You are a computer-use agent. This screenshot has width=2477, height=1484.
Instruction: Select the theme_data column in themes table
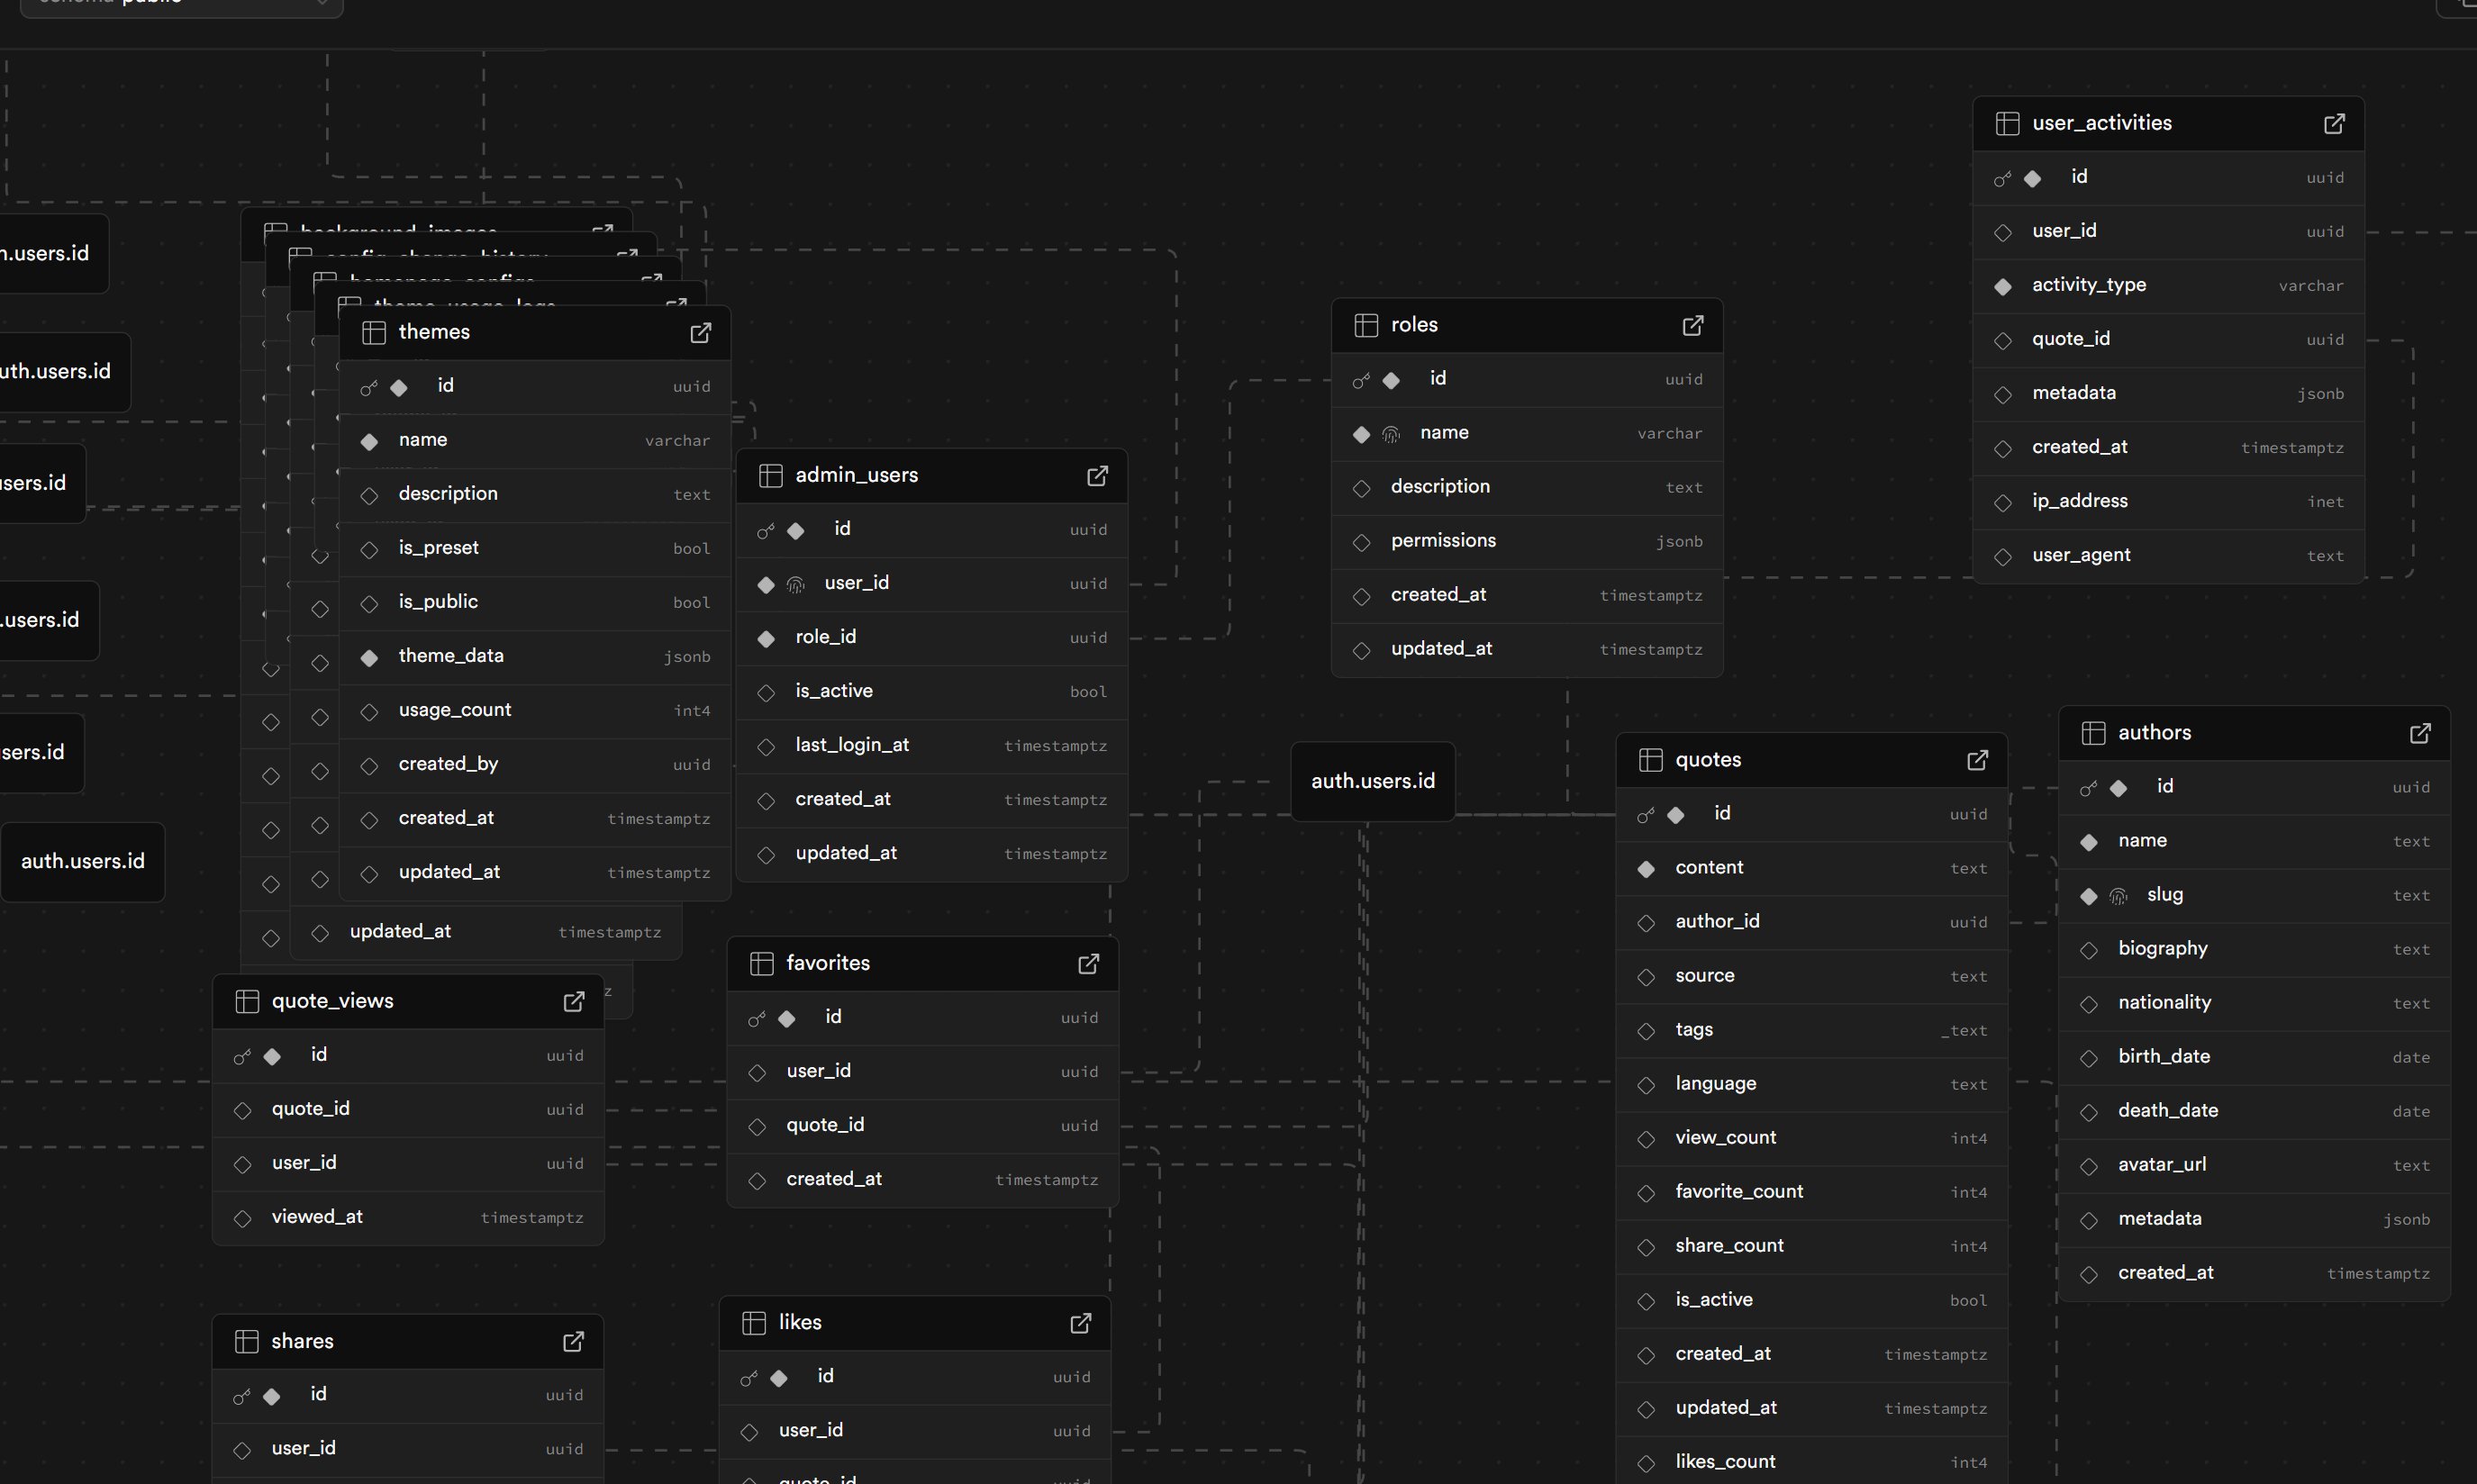click(x=450, y=656)
